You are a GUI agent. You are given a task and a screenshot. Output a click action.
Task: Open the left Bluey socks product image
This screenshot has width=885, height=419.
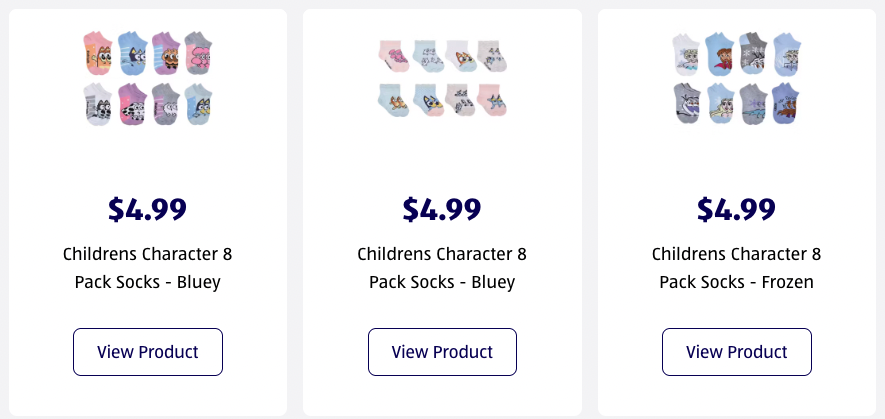pos(147,78)
